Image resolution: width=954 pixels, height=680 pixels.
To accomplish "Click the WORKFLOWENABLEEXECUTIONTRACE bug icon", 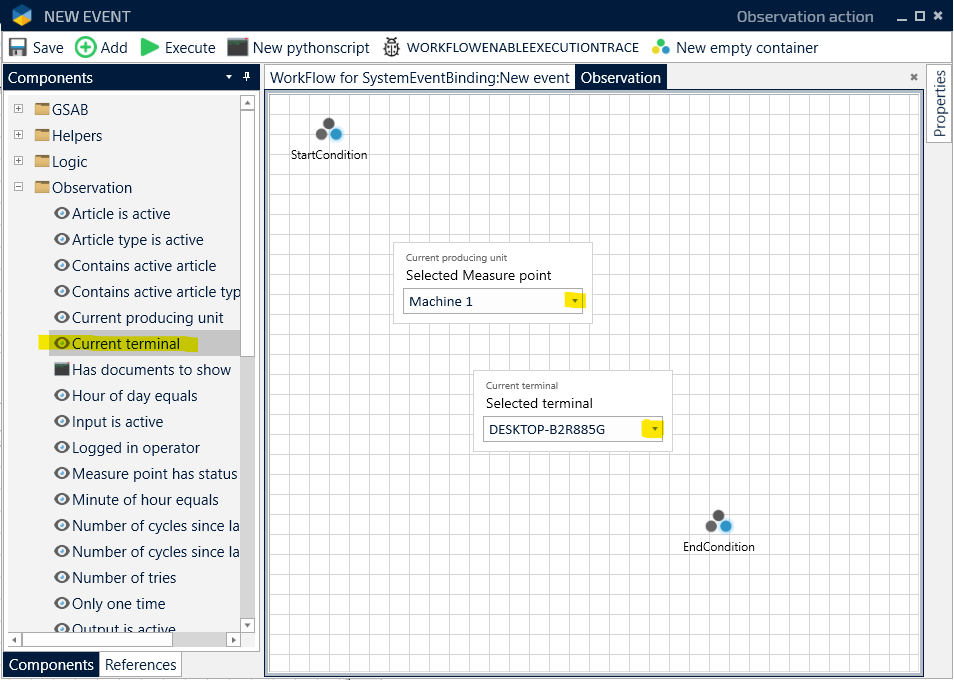I will pyautogui.click(x=391, y=47).
